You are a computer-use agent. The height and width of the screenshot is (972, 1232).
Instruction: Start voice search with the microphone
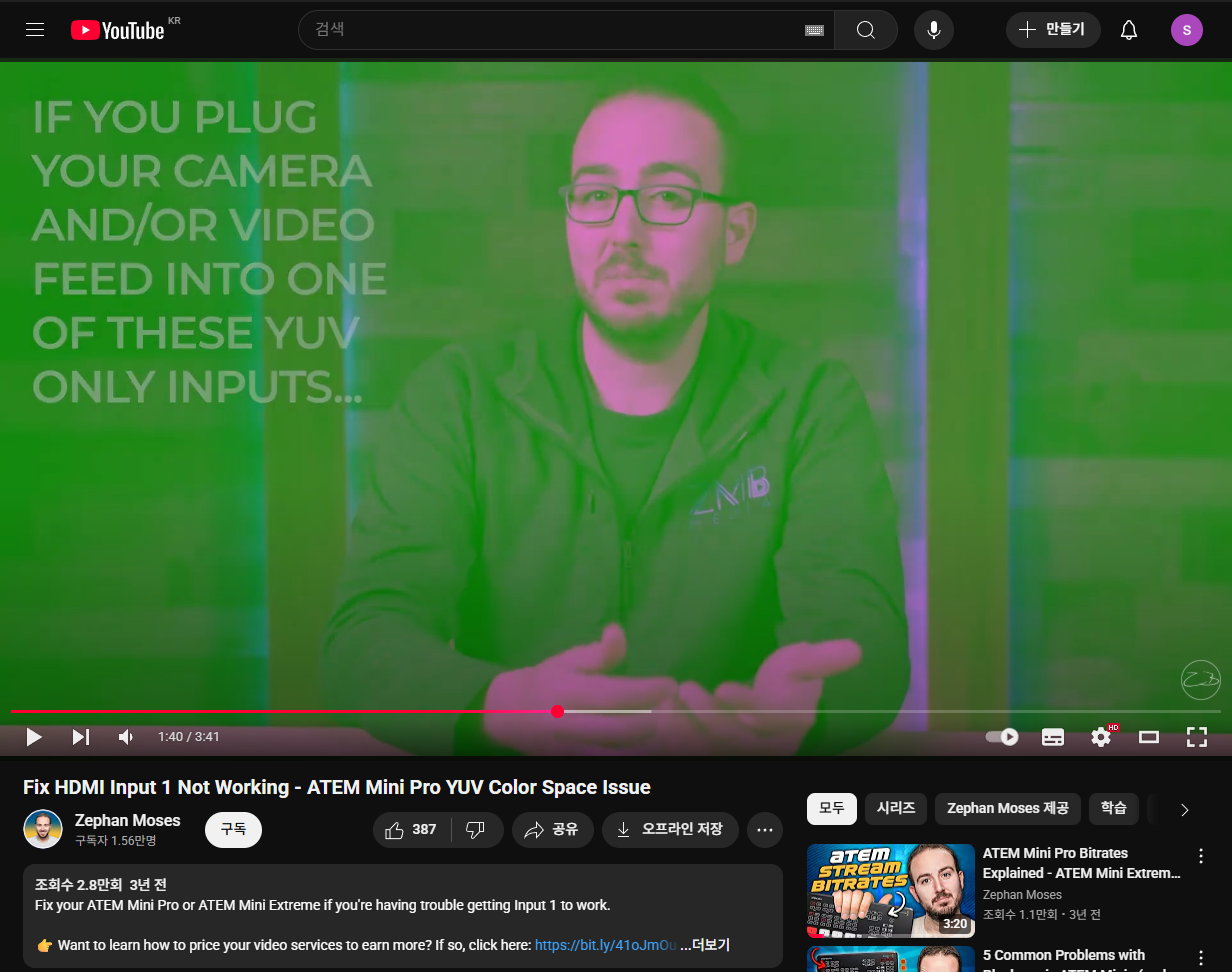[934, 30]
